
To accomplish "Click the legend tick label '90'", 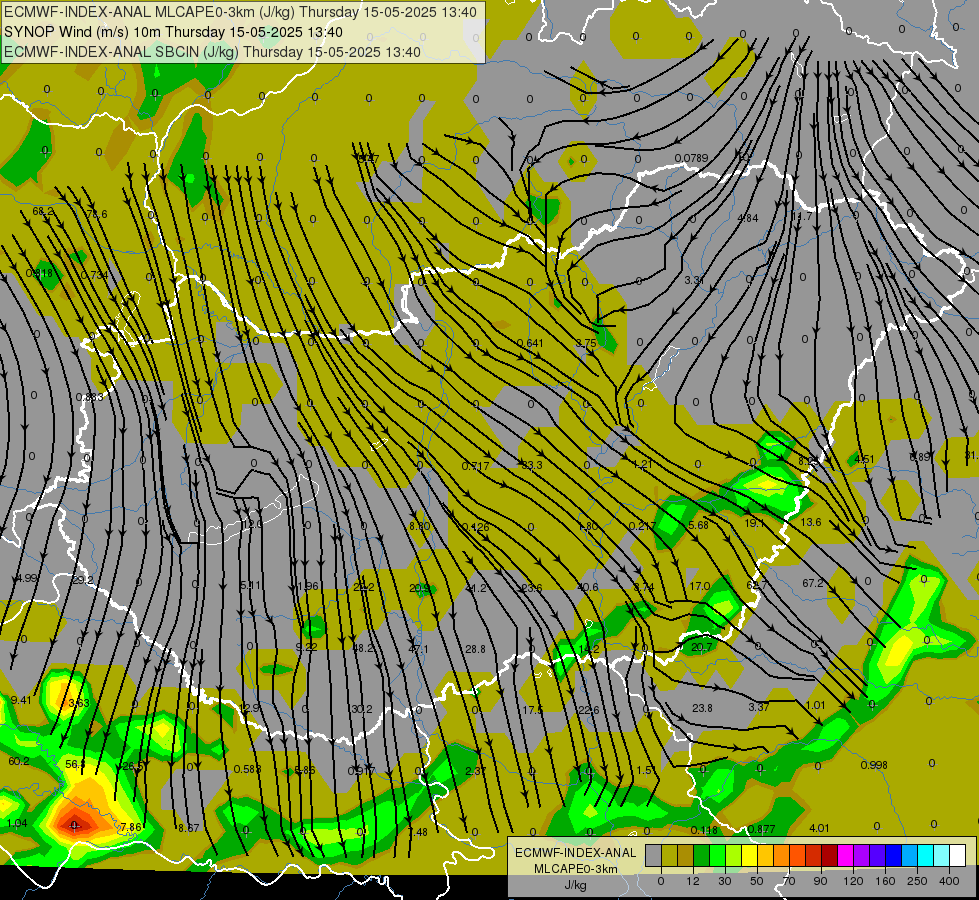I will coord(820,881).
